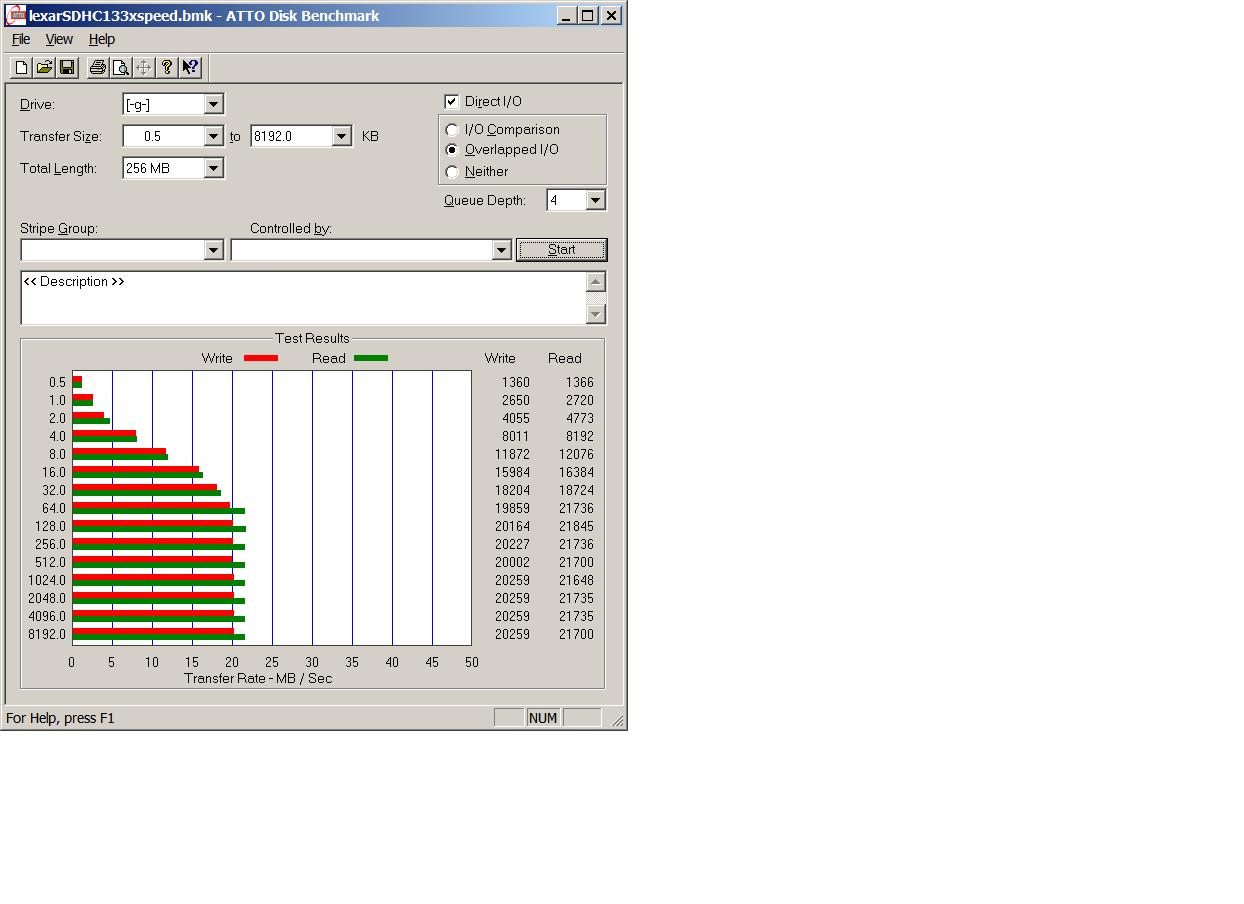Expand the Stripe Group dropdown

coord(213,250)
